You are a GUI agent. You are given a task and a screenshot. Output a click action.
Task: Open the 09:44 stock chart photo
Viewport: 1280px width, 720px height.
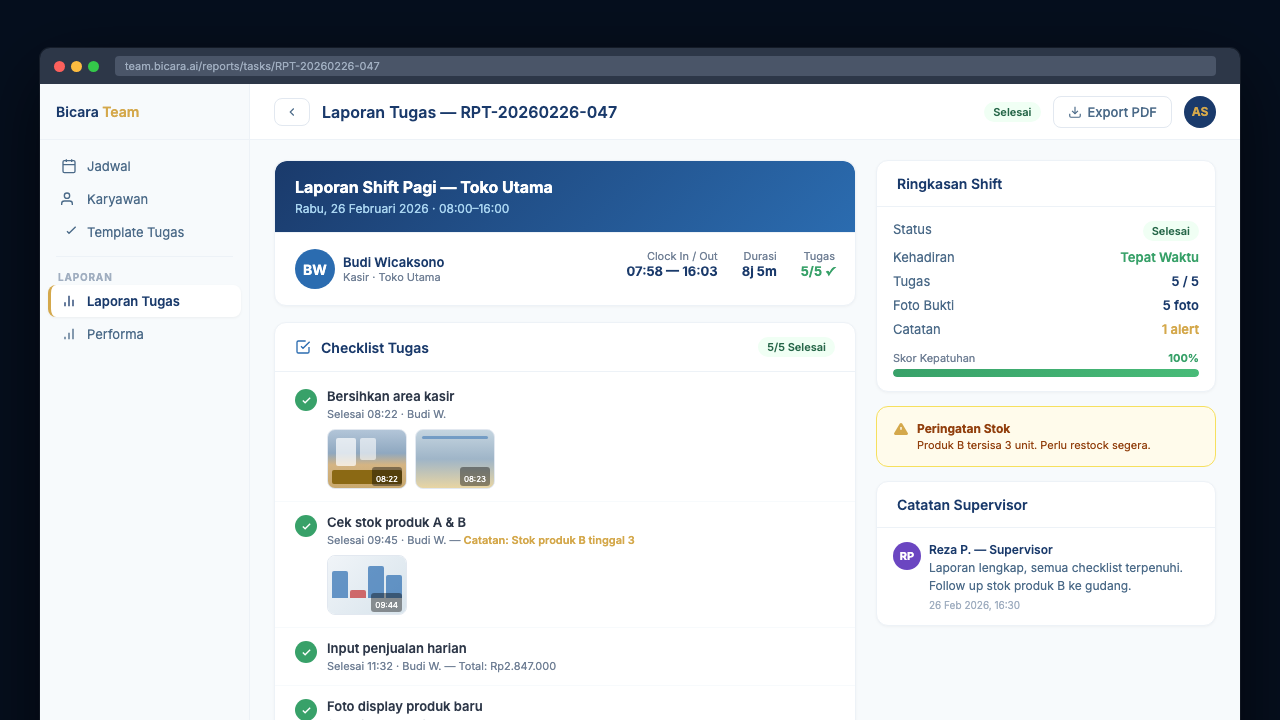[367, 584]
